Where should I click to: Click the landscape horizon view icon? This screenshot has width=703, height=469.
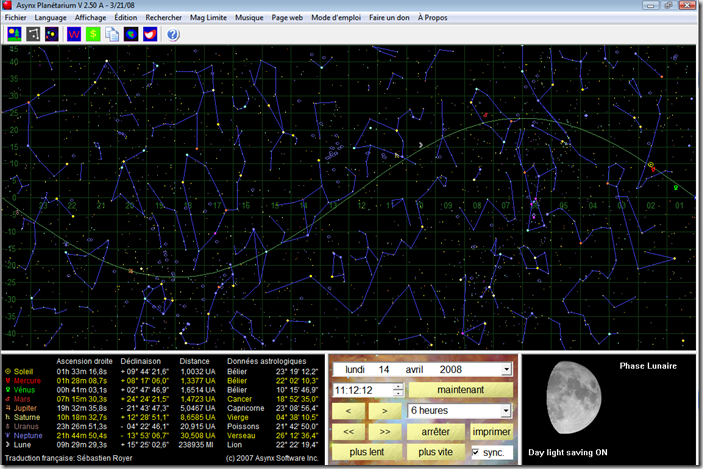14,35
